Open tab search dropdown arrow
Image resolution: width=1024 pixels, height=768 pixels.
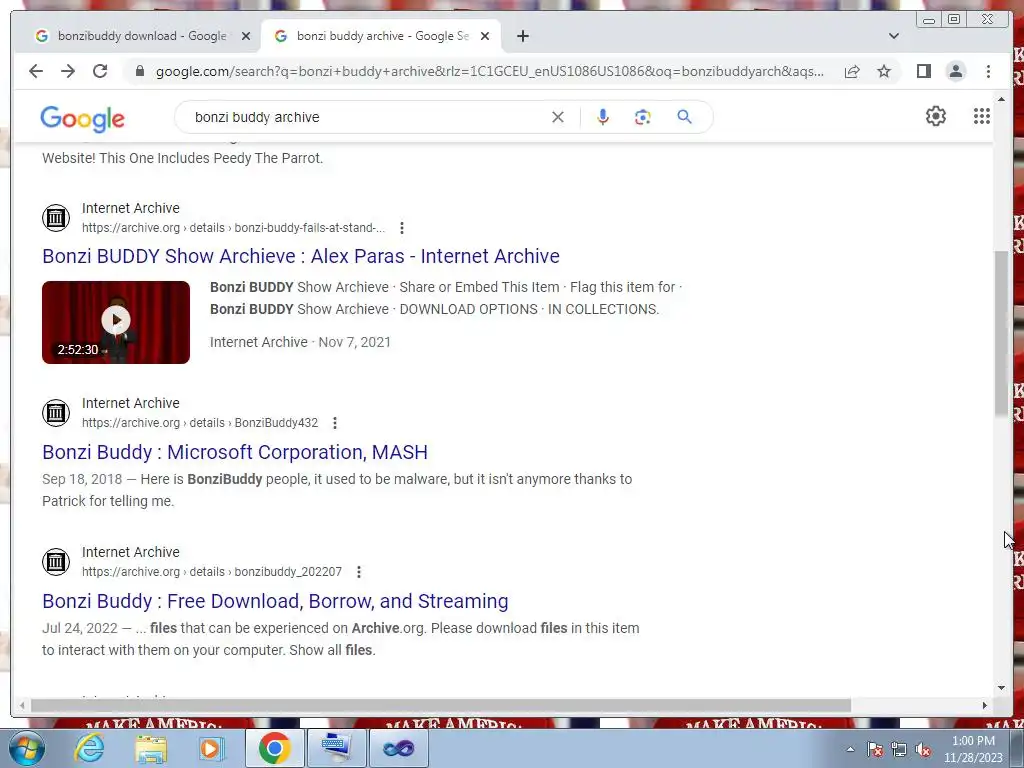point(894,36)
